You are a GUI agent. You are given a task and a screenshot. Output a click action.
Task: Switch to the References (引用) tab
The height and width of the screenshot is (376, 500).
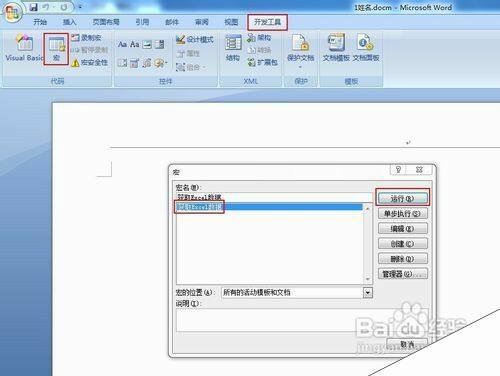(142, 22)
